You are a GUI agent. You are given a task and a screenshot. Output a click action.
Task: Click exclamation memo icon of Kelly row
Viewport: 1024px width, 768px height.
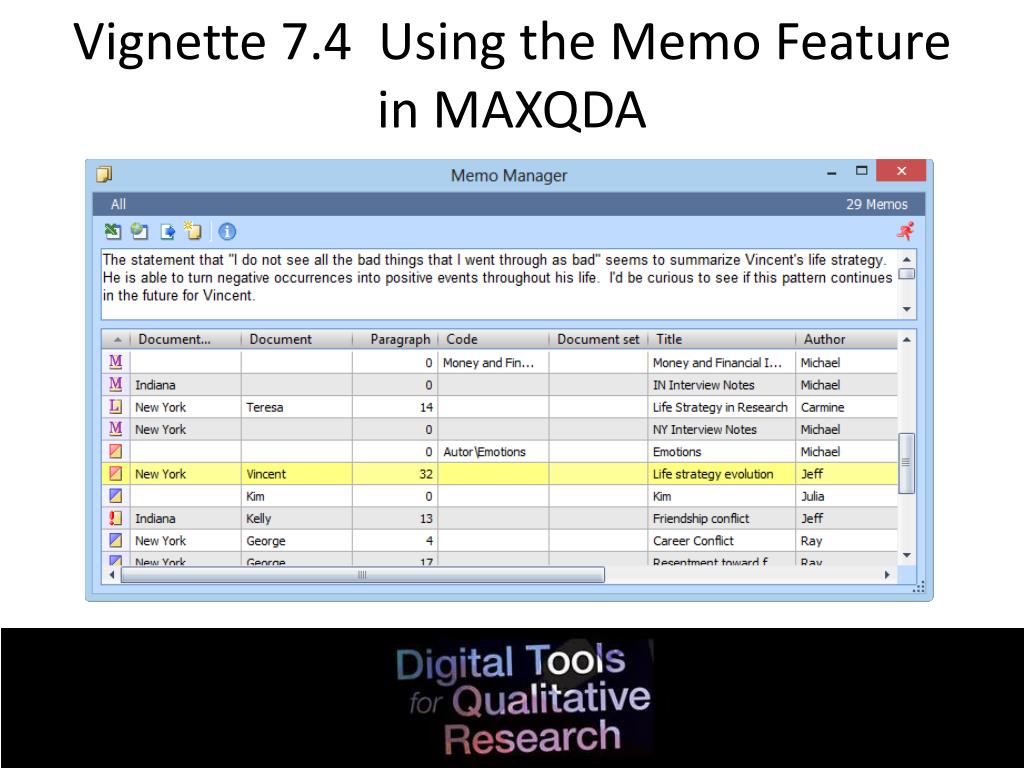point(116,518)
